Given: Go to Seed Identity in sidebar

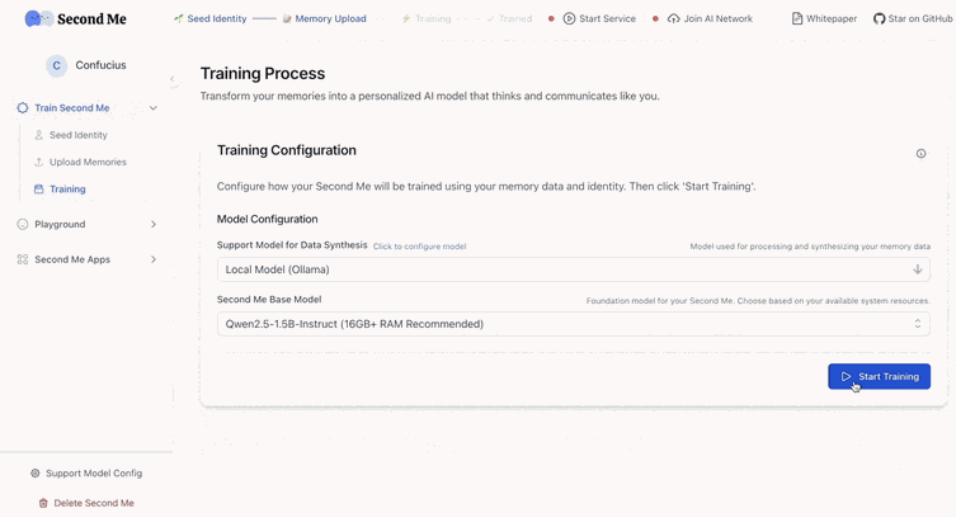Looking at the screenshot, I should click(78, 135).
